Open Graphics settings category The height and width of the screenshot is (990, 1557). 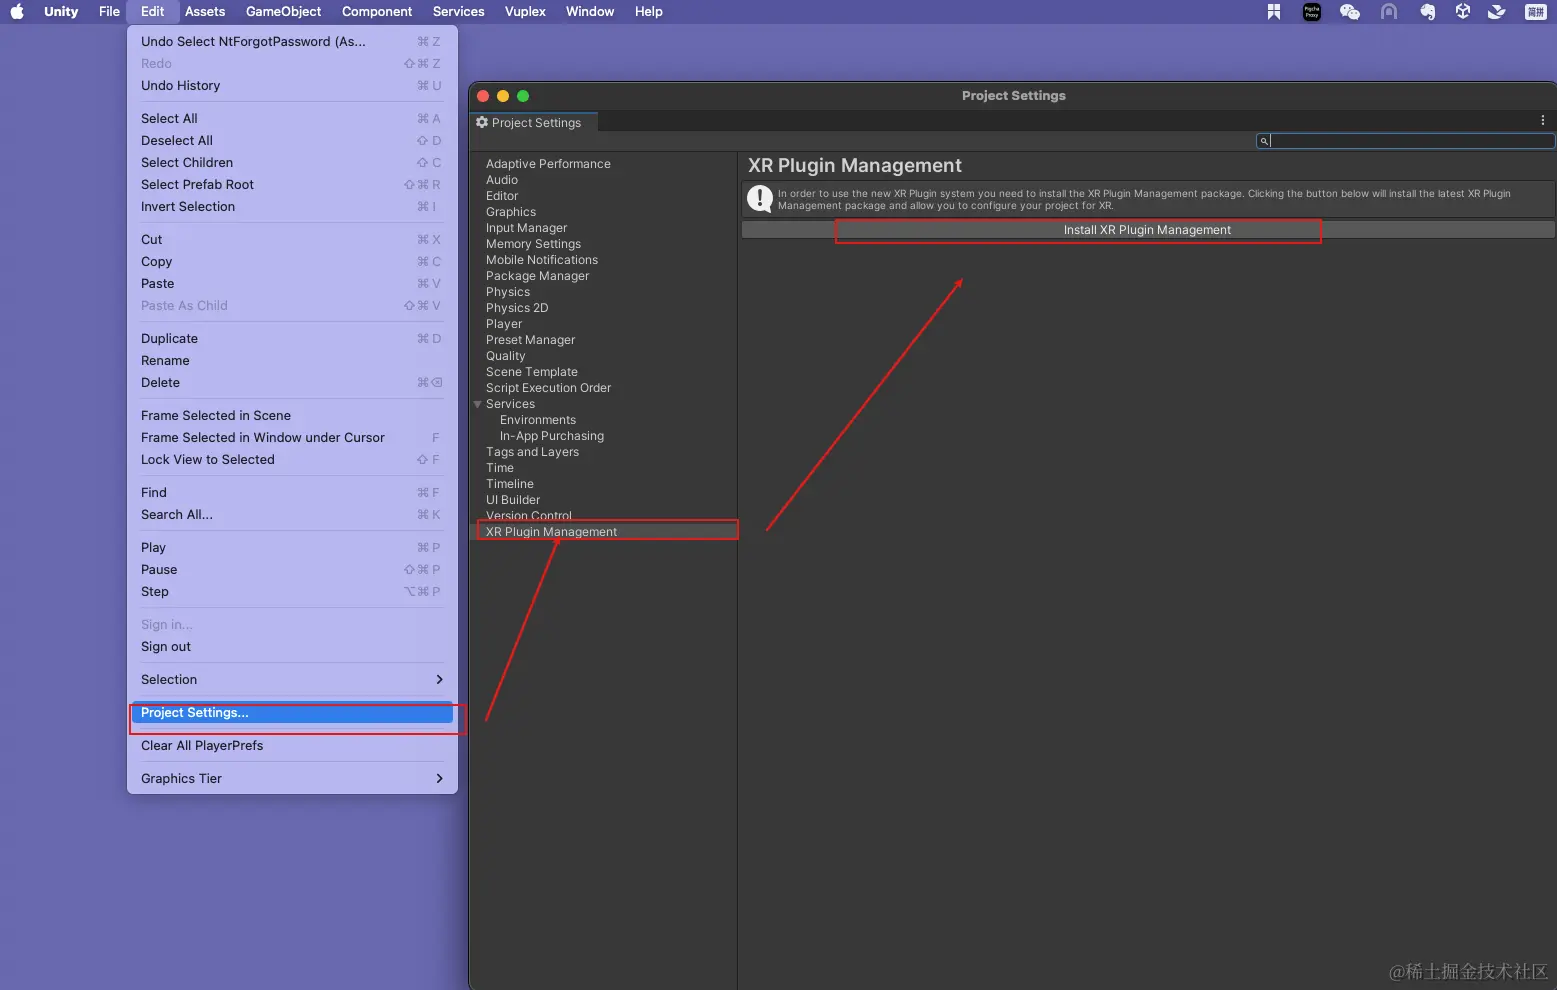point(511,212)
